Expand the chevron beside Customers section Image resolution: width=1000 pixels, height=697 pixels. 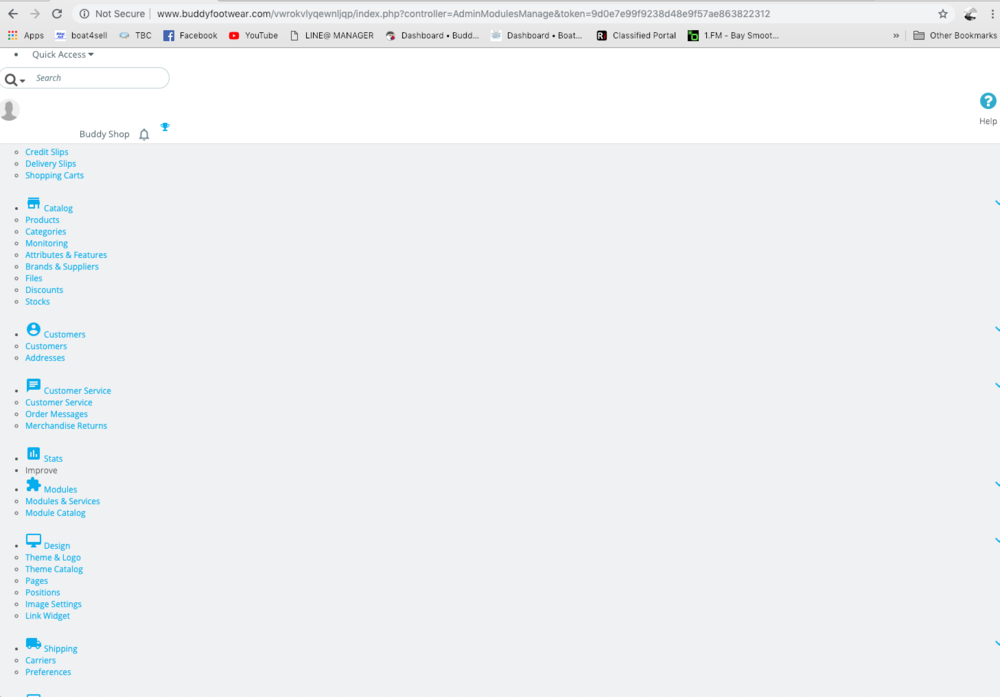click(x=996, y=327)
